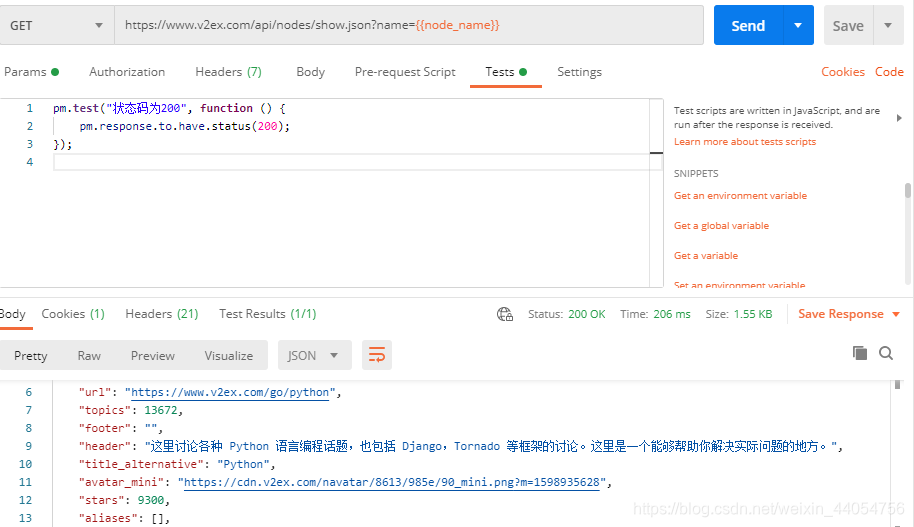Screen dimensions: 914x527
Task: Click the Size 1.55 KB value
Action: [x=753, y=314]
